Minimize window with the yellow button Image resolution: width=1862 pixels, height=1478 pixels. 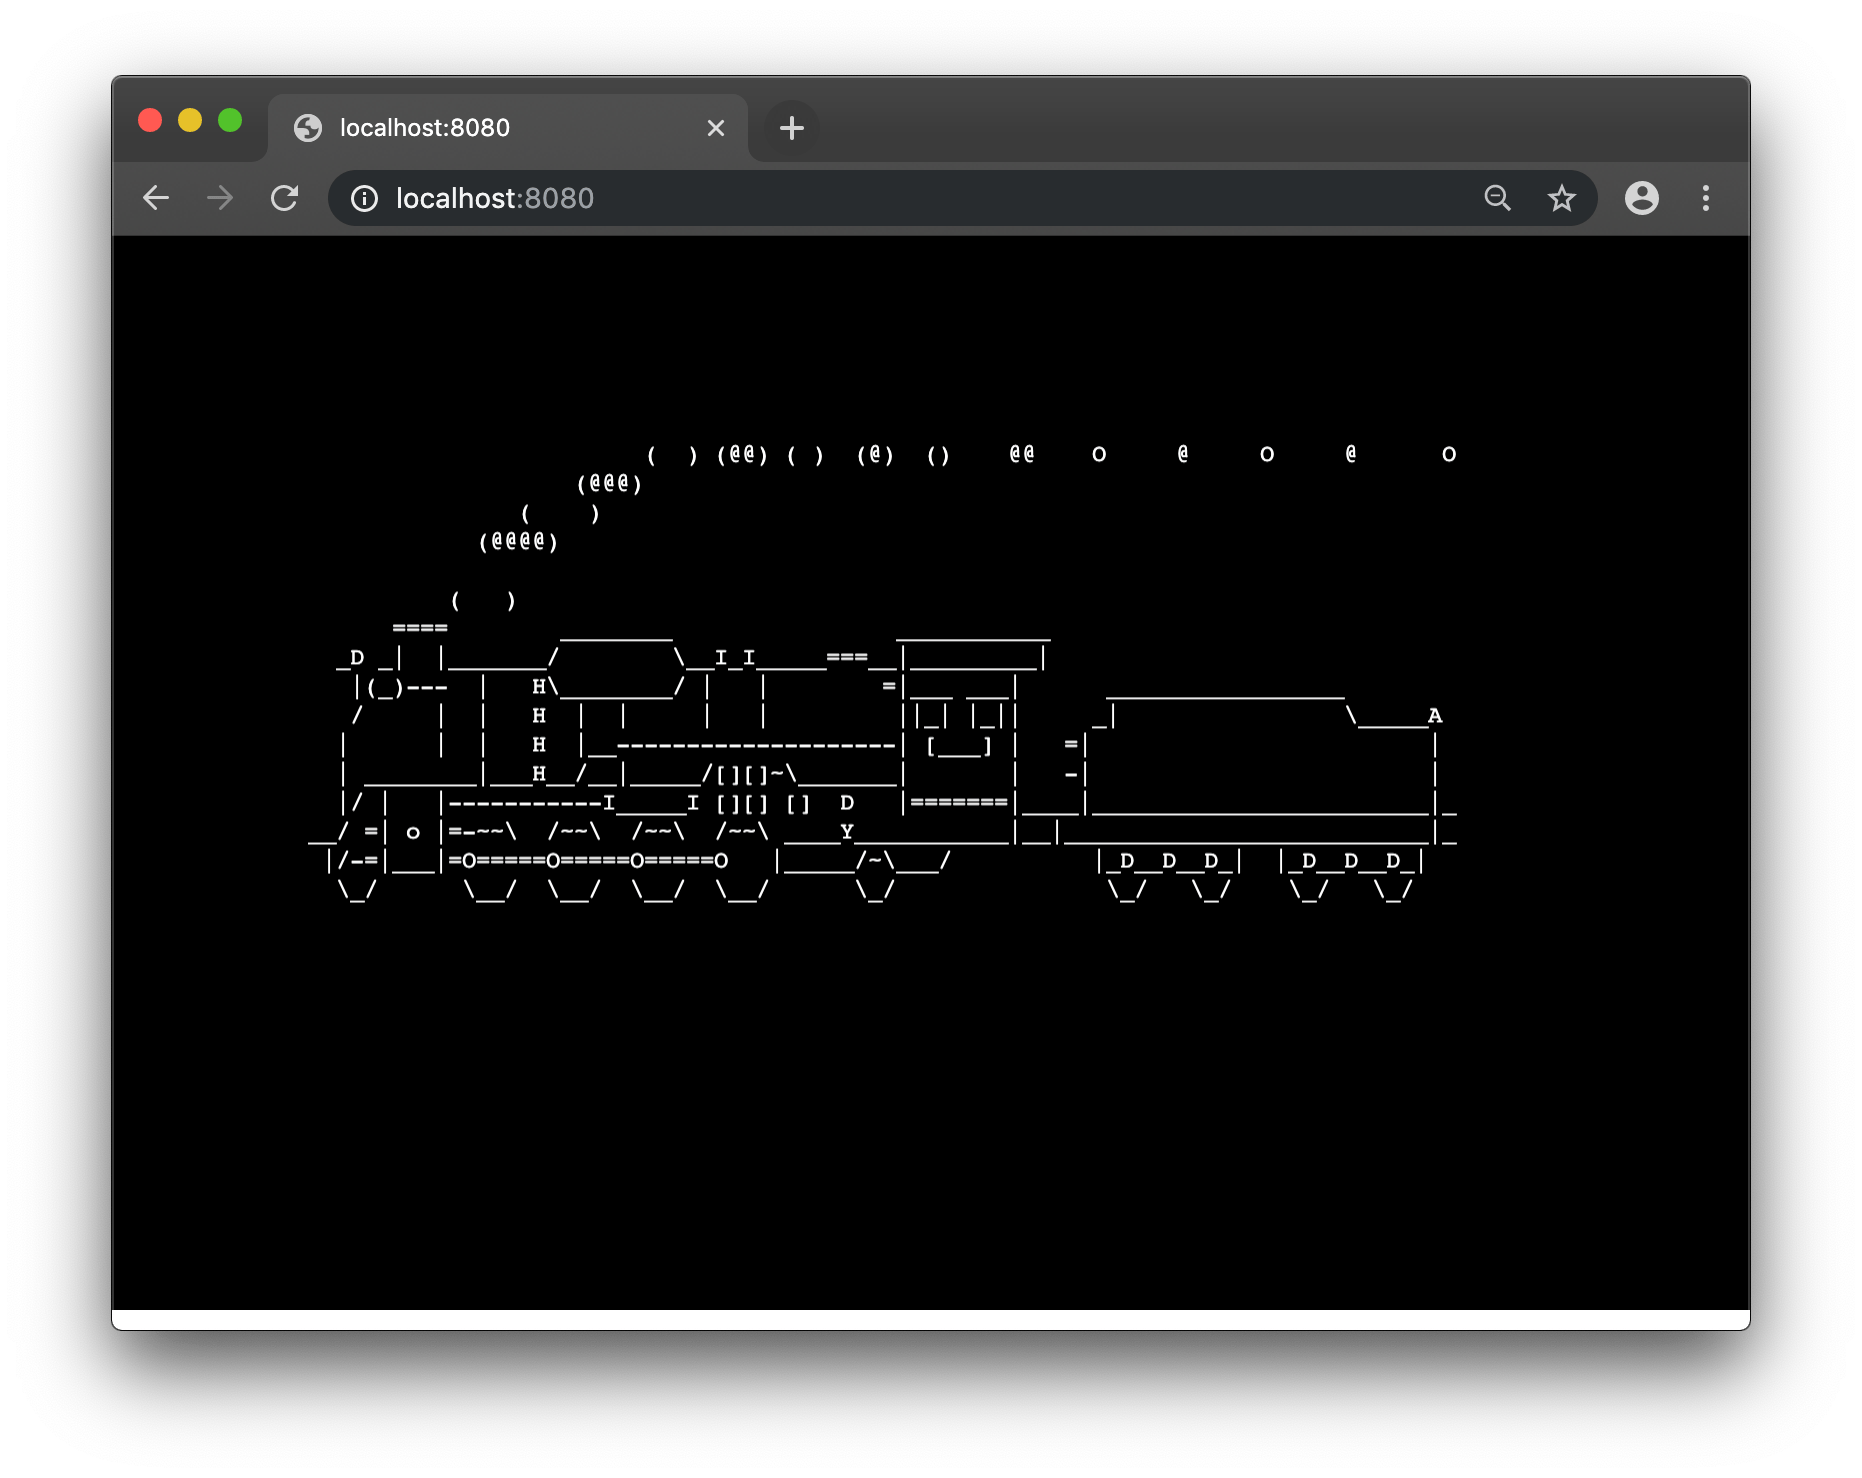tap(190, 121)
